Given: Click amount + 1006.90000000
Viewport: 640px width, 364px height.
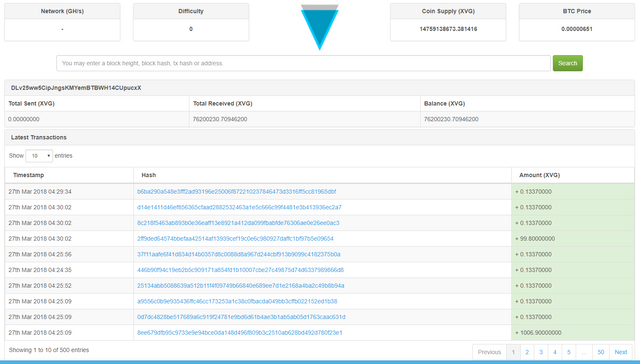Looking at the screenshot, I should (538, 333).
